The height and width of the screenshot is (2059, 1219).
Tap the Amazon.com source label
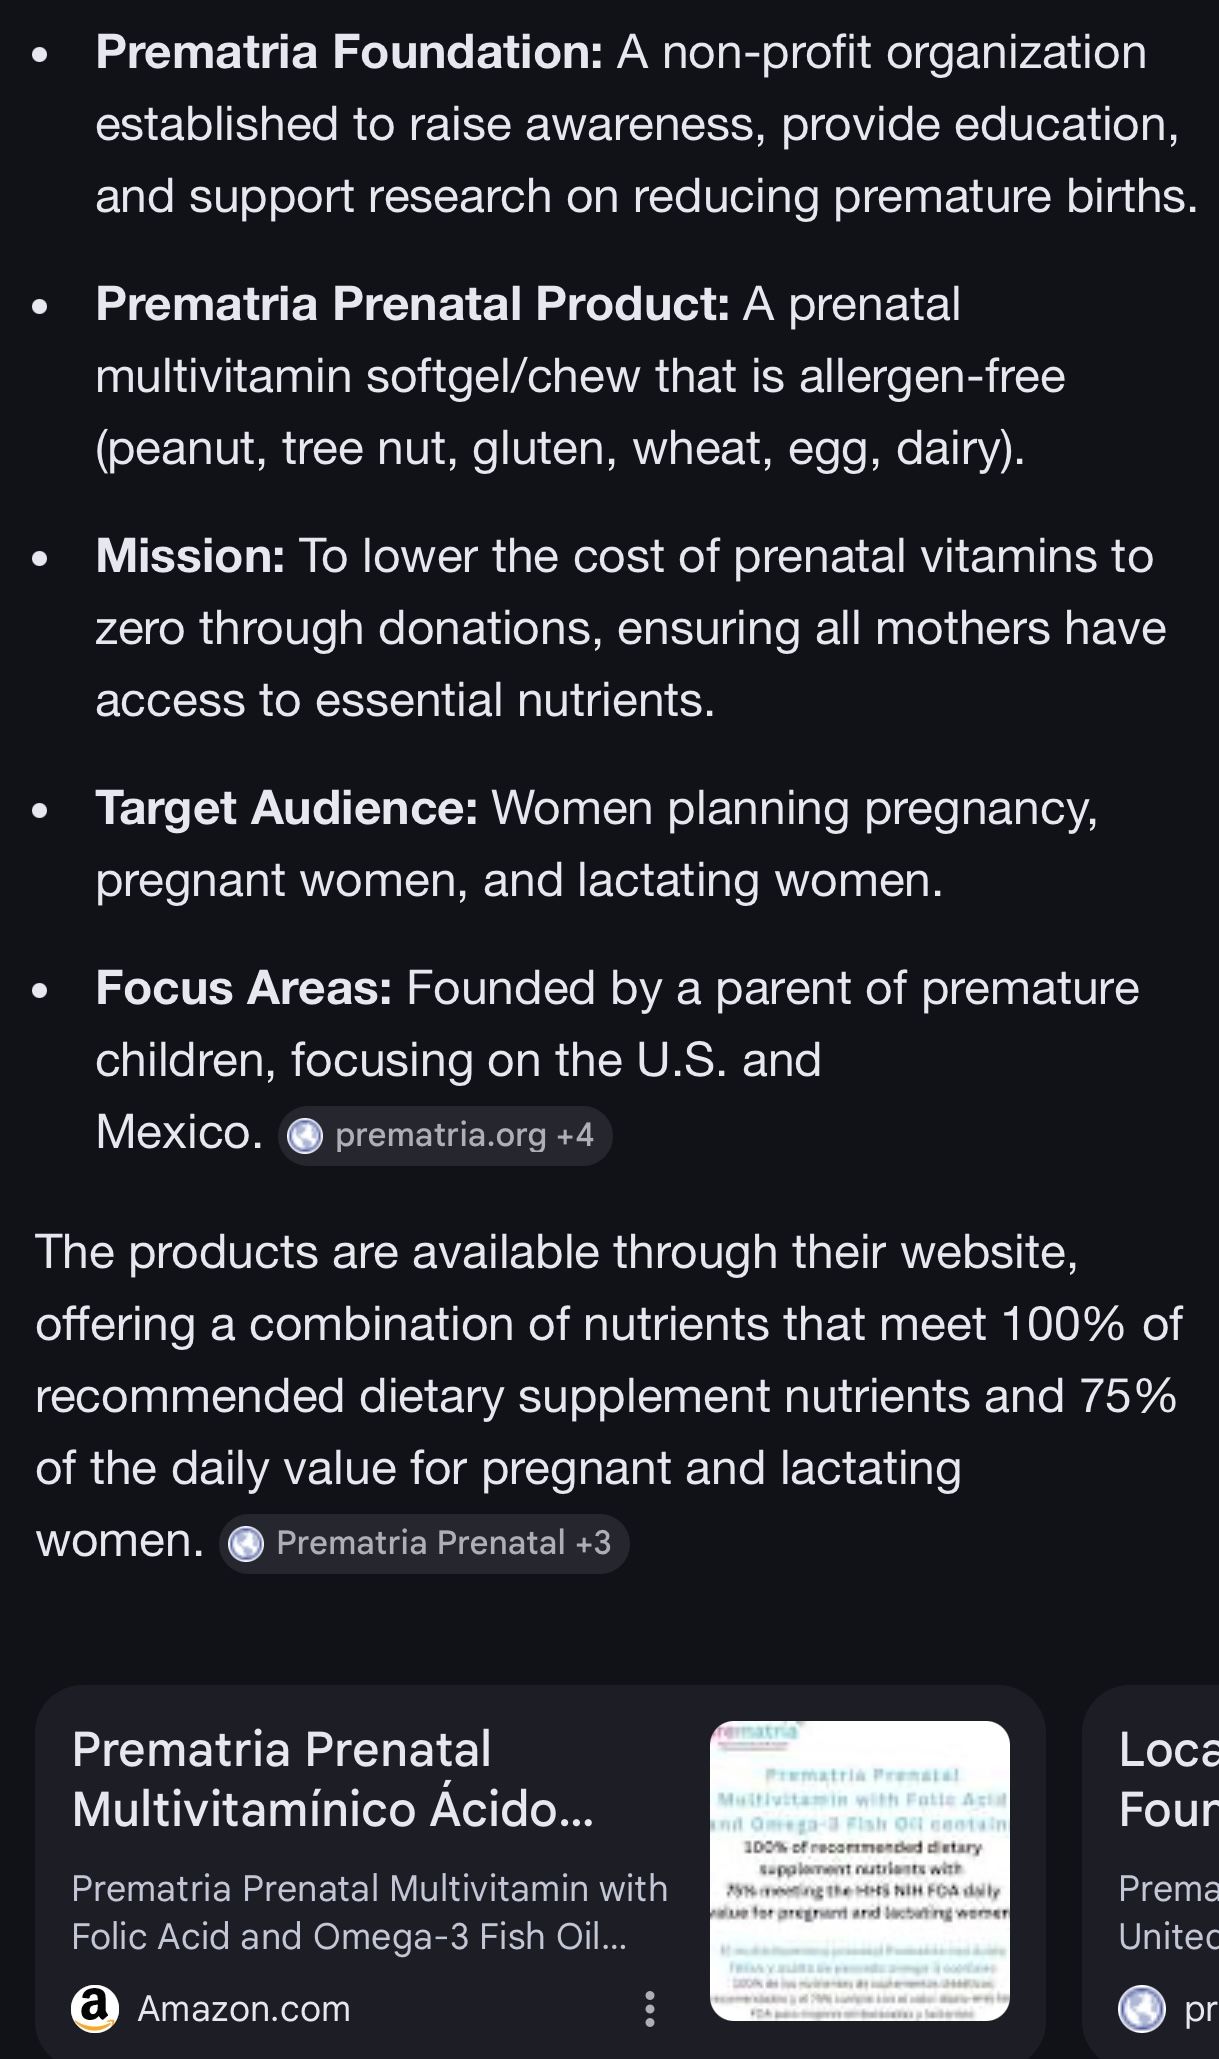244,2008
